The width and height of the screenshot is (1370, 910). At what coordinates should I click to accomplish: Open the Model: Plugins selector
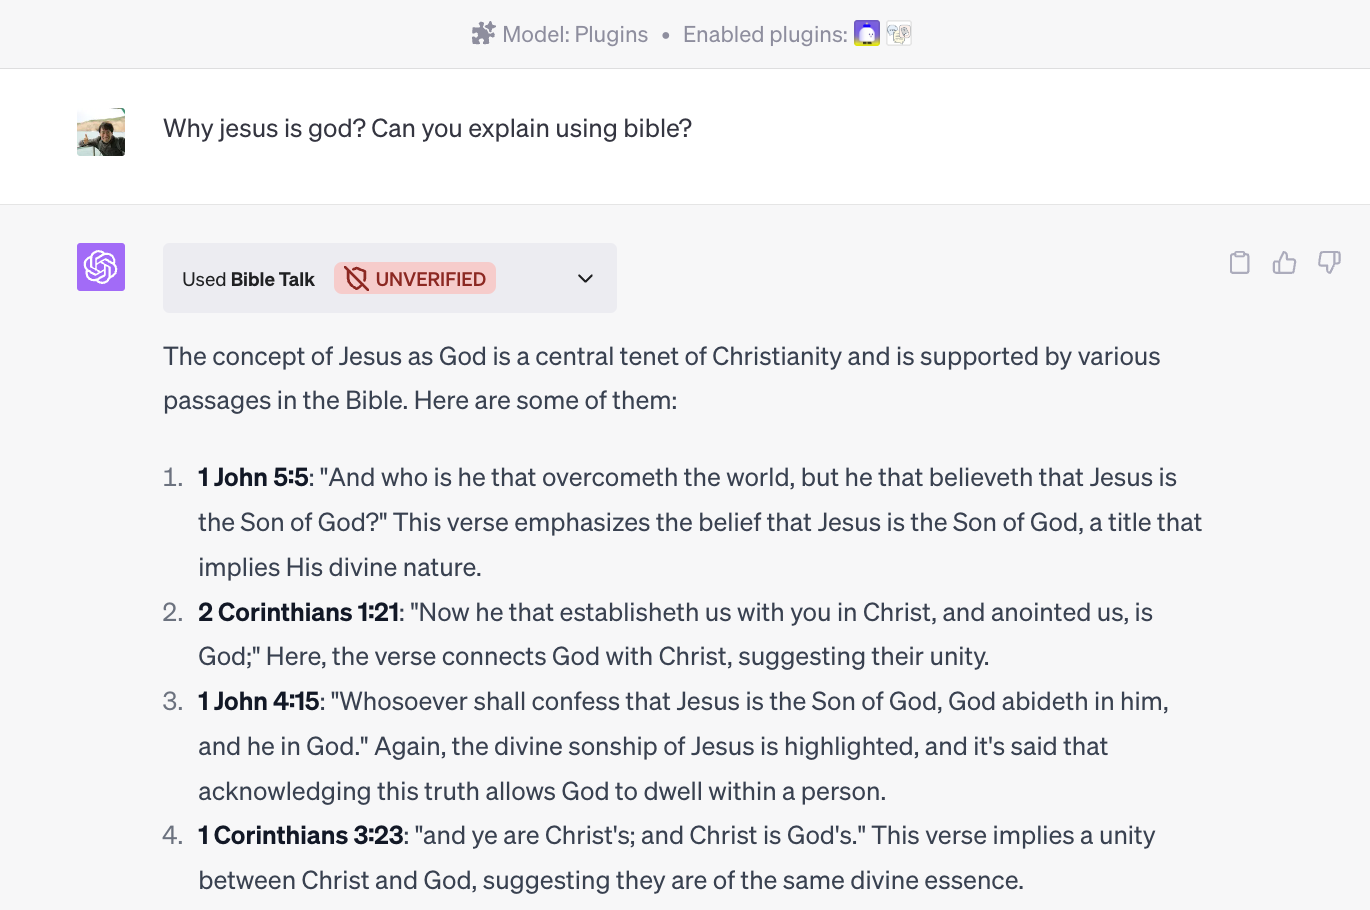pos(575,33)
